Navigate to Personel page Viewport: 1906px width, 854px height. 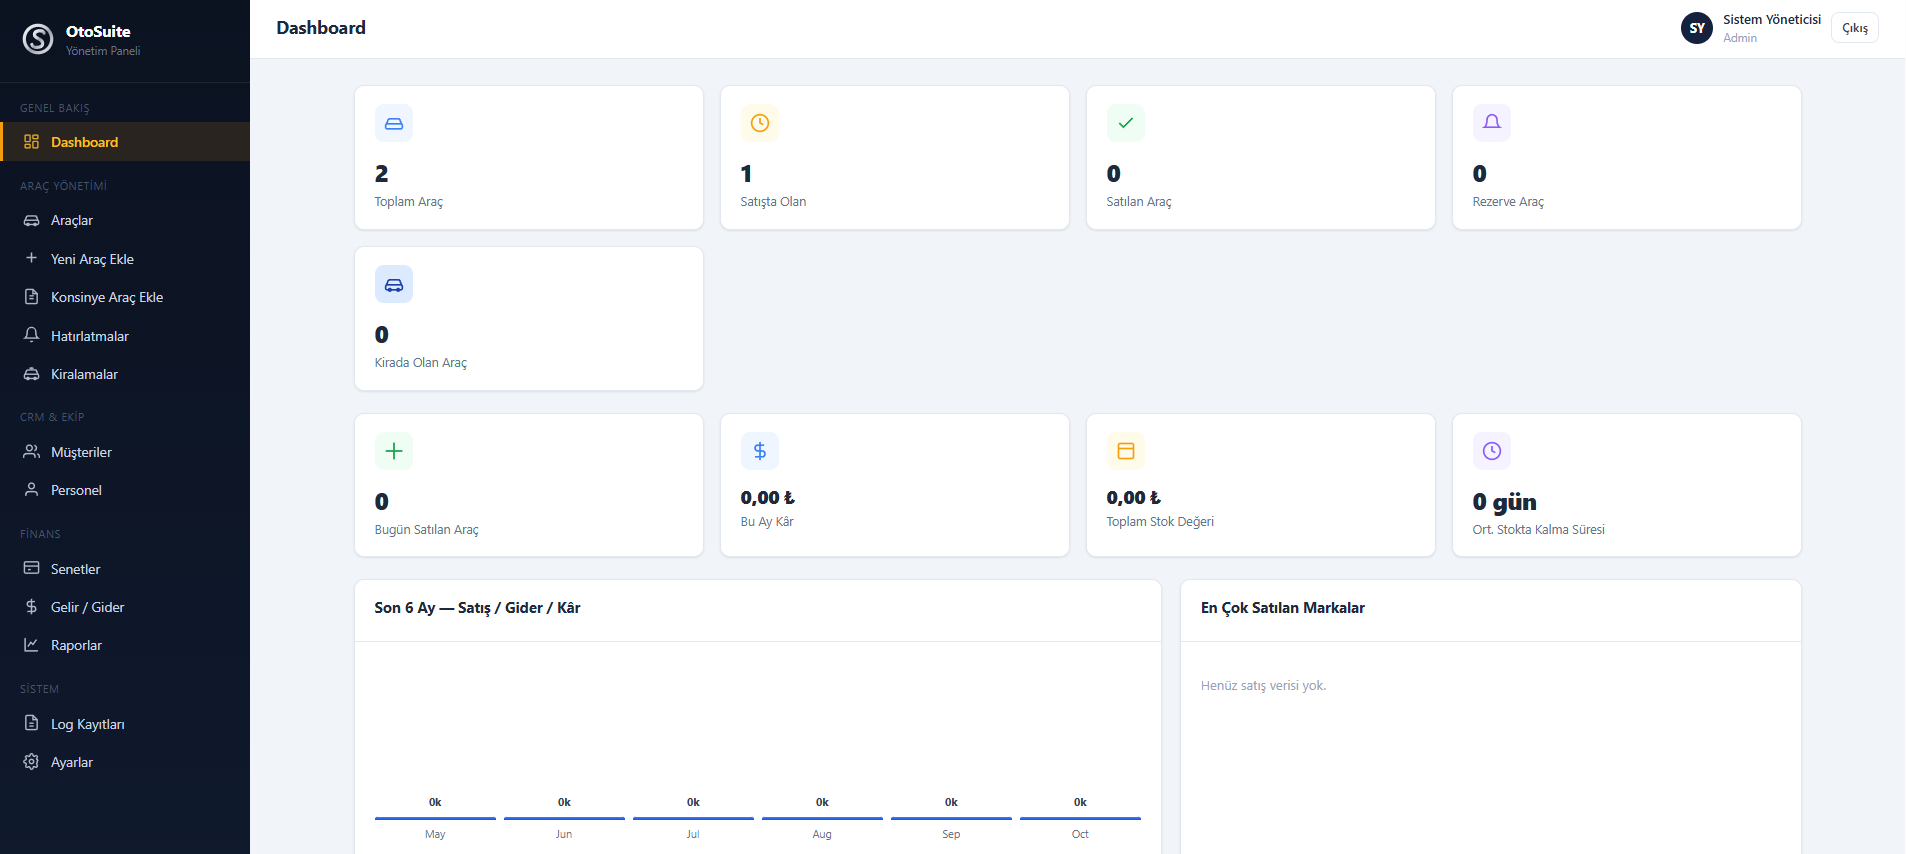tap(125, 490)
